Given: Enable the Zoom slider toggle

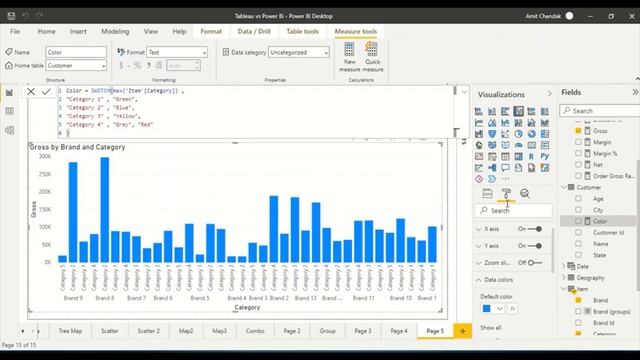Looking at the screenshot, I should (535, 263).
